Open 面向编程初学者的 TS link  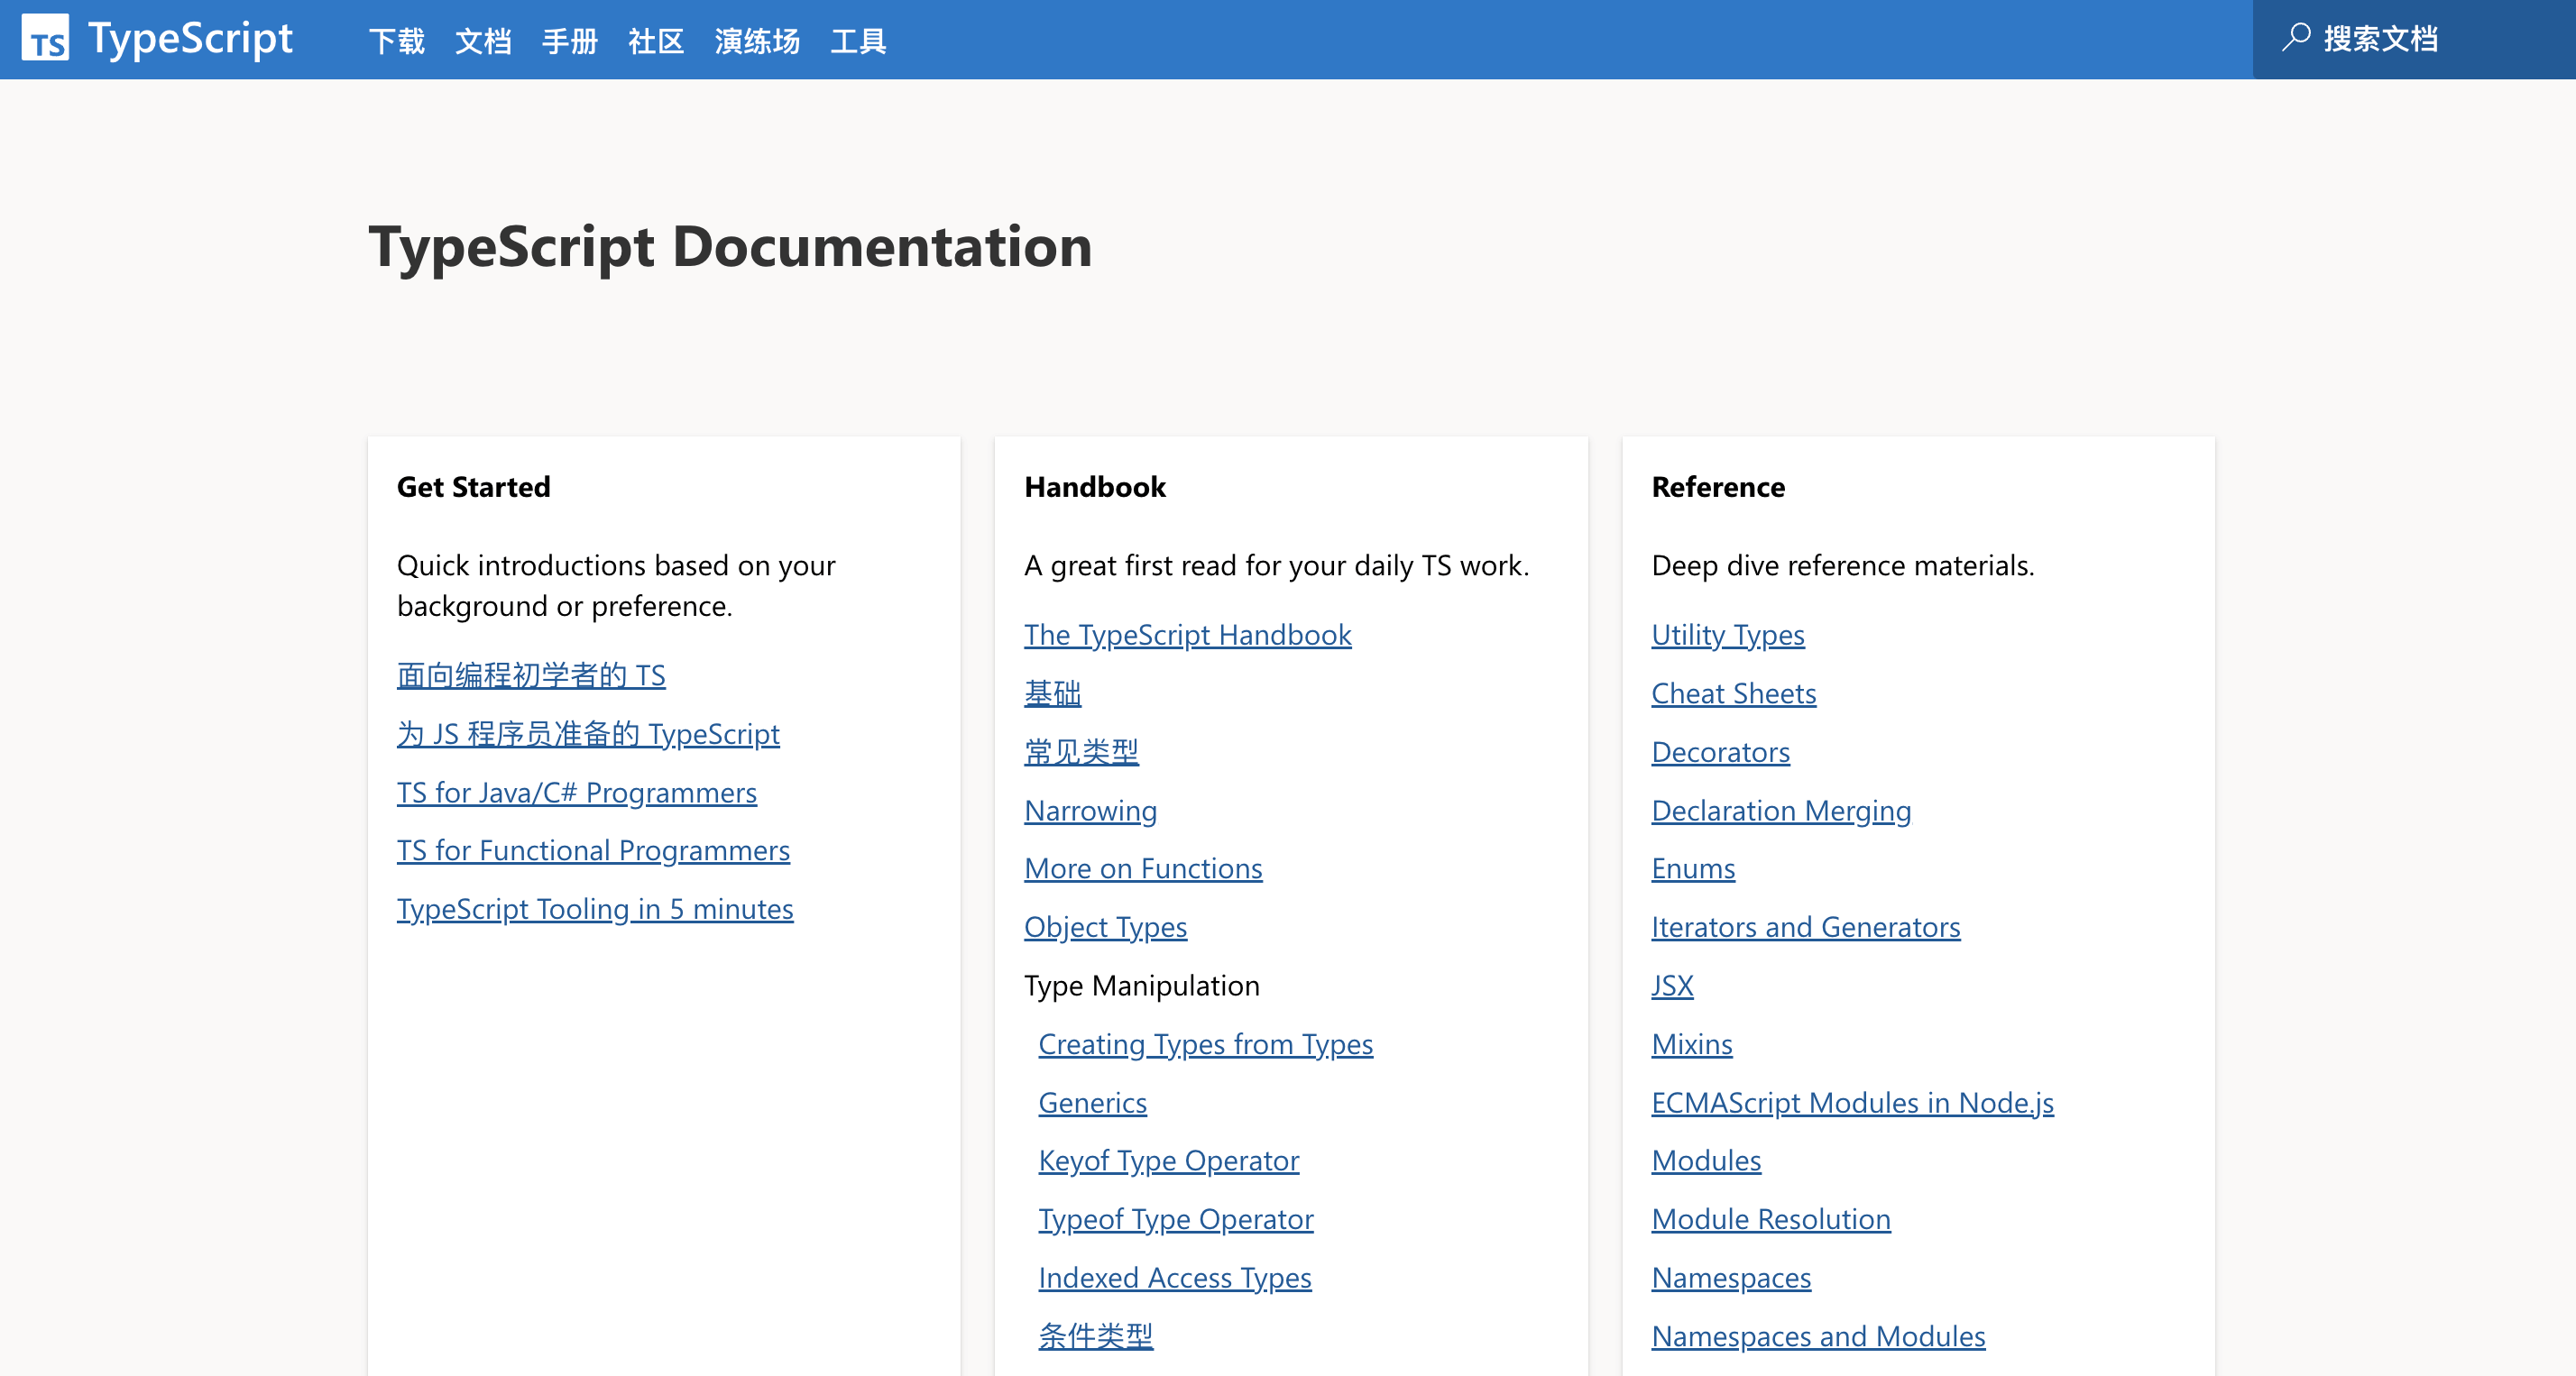tap(531, 675)
